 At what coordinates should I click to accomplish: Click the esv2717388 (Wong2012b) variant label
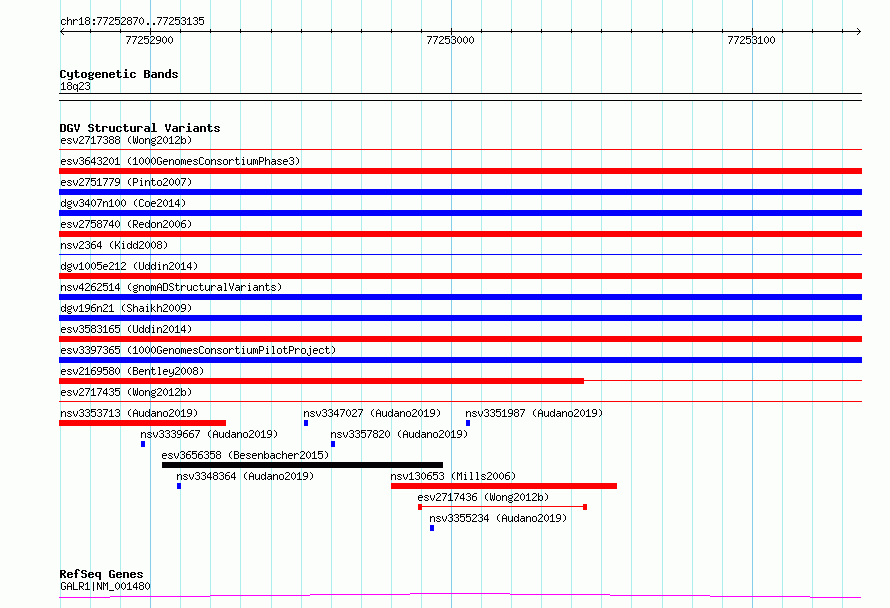[126, 140]
